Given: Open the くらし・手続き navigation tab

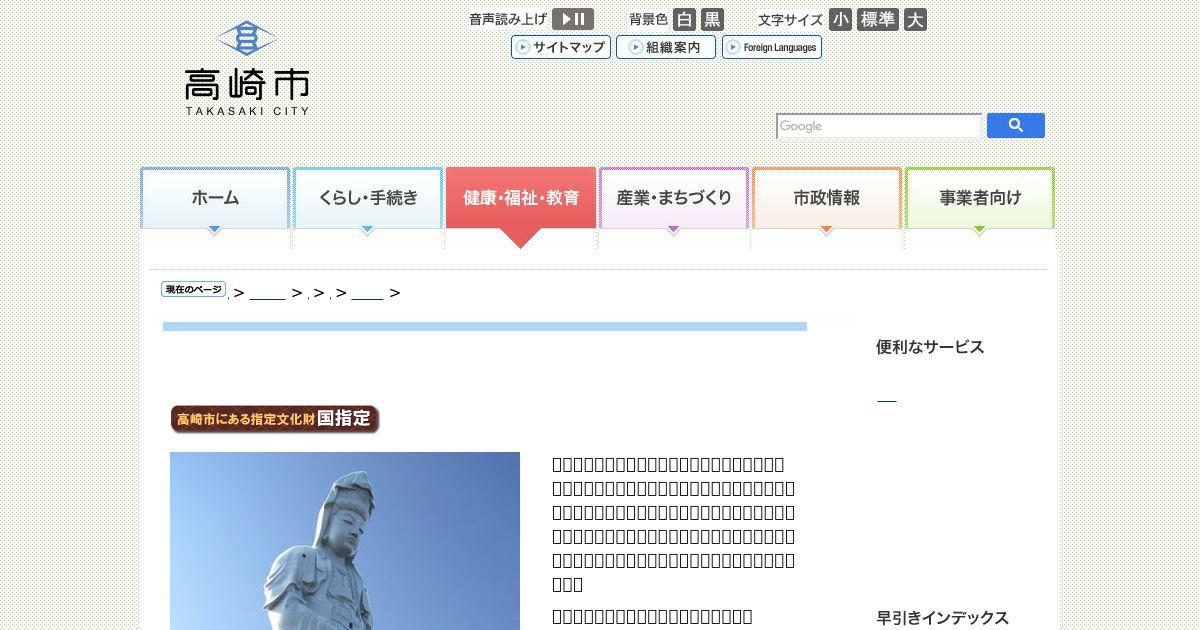Looking at the screenshot, I should (368, 199).
